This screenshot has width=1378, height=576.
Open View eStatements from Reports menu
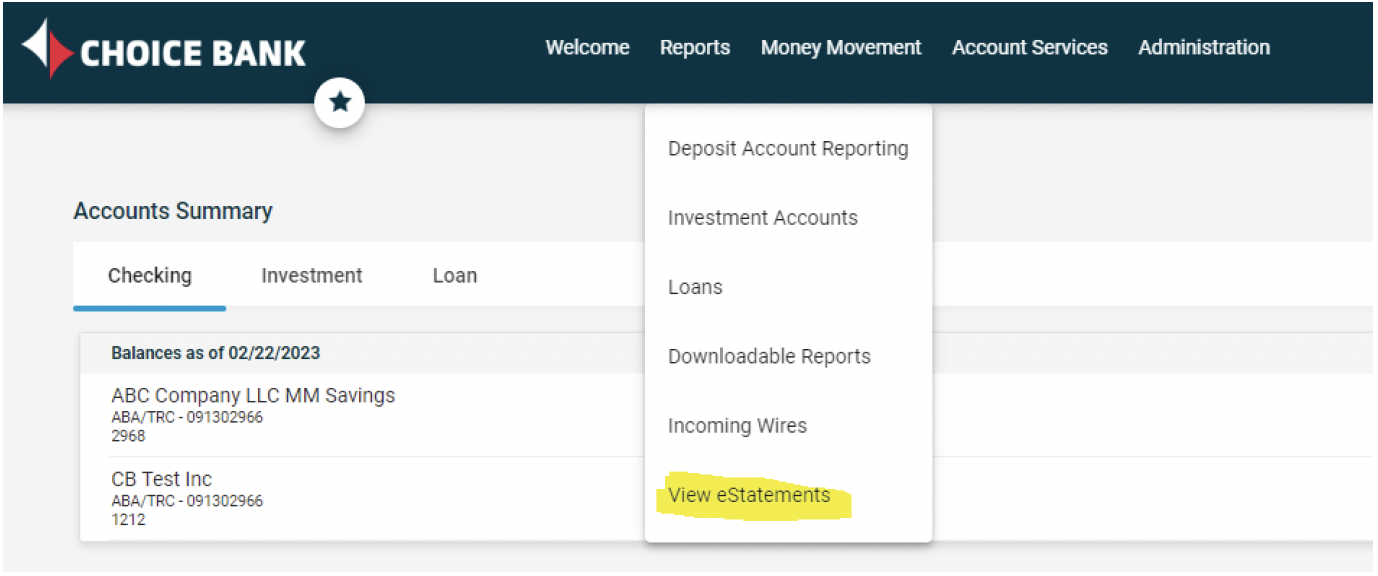tap(749, 495)
